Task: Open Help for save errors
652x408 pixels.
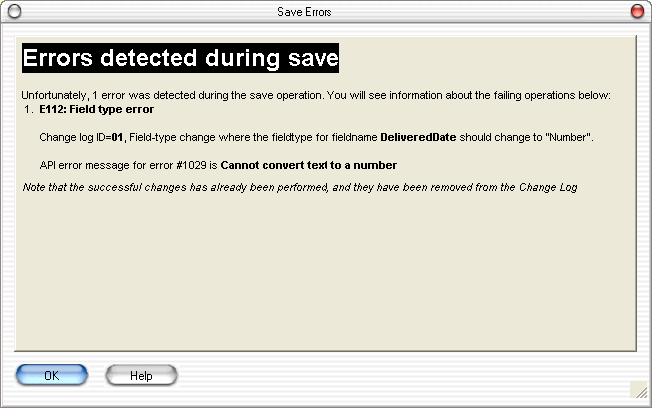Action: point(141,375)
